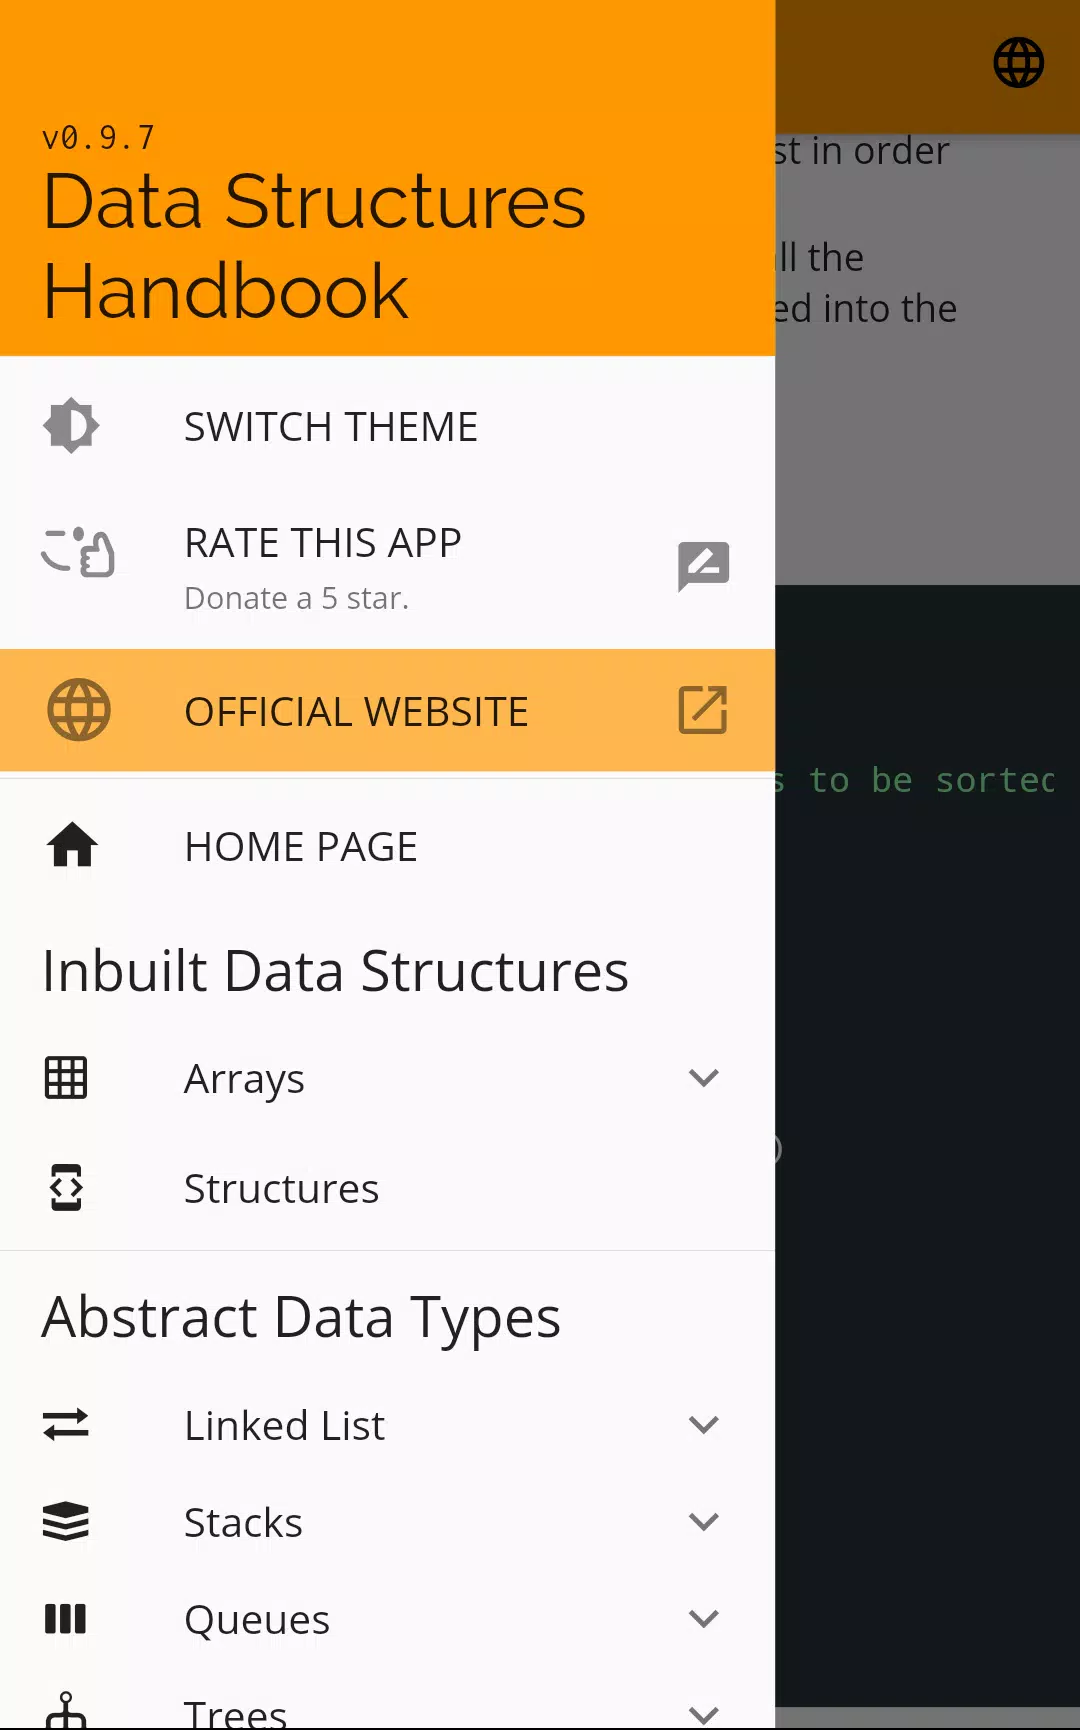The height and width of the screenshot is (1730, 1080).
Task: Expand the Linked List dropdown arrow
Action: click(x=704, y=1425)
